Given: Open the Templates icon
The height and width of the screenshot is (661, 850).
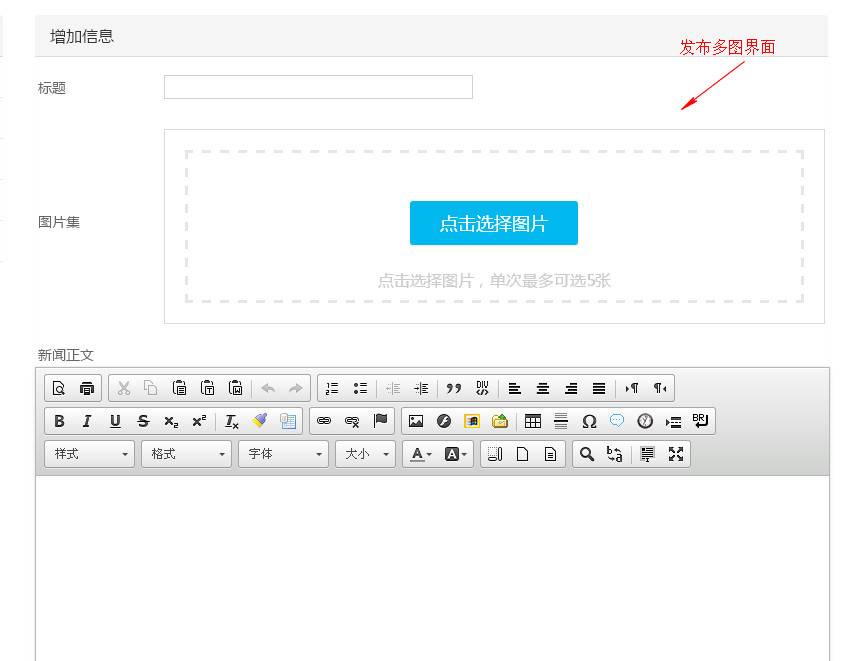Looking at the screenshot, I should [x=550, y=454].
